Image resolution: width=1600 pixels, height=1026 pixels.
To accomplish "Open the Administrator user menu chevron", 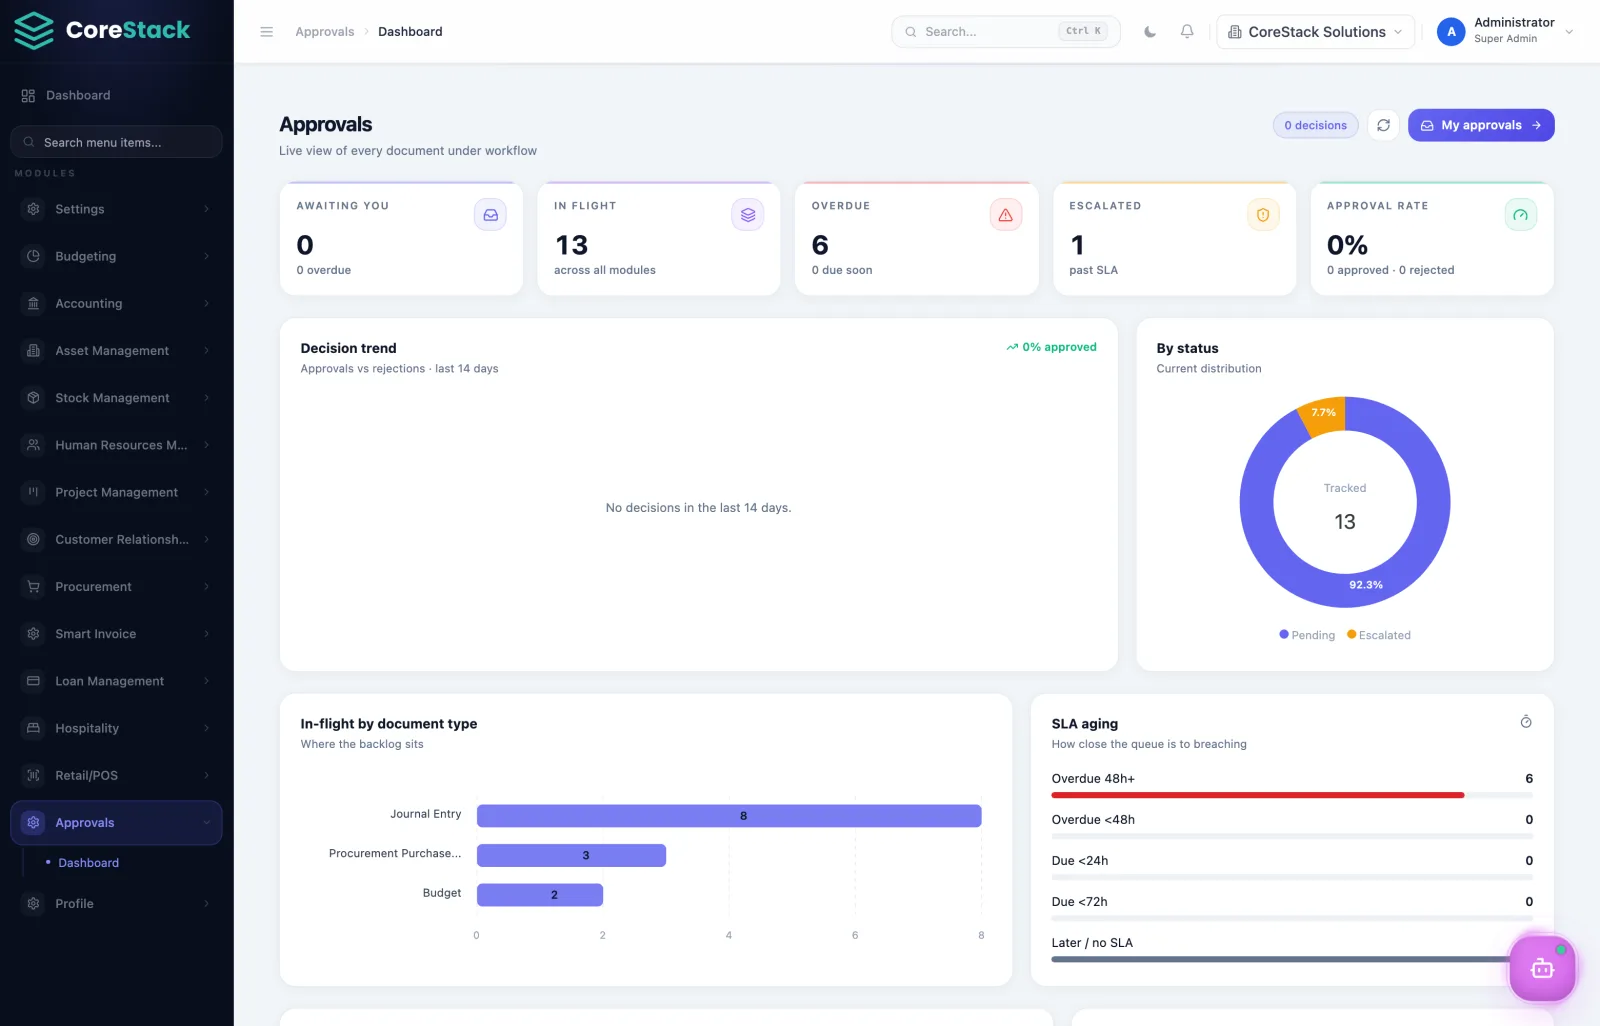I will (x=1569, y=32).
